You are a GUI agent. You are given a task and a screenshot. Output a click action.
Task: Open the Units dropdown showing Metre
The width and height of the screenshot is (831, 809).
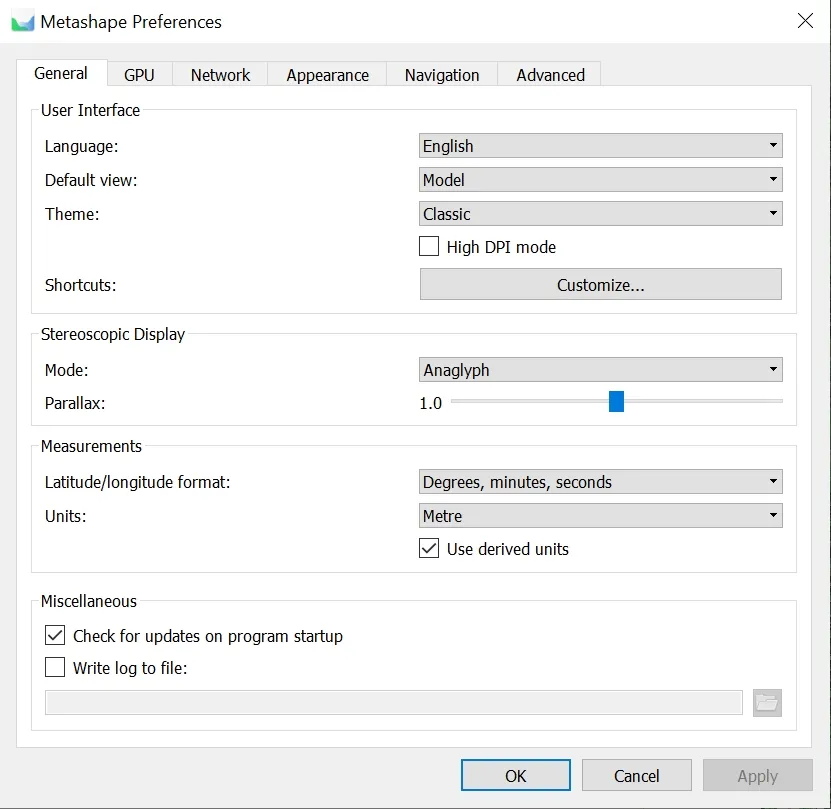coord(600,516)
